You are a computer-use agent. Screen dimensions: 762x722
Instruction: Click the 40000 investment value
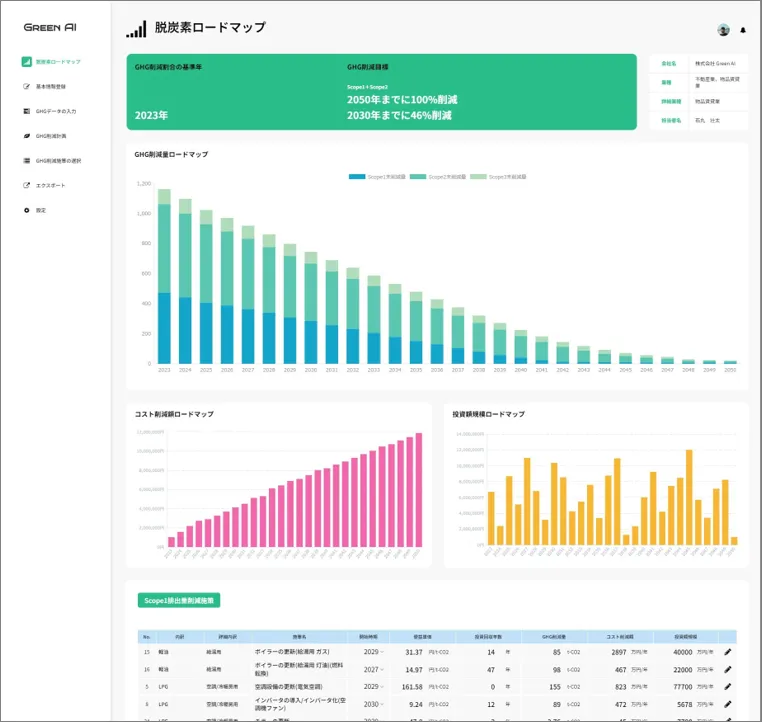tap(682, 652)
